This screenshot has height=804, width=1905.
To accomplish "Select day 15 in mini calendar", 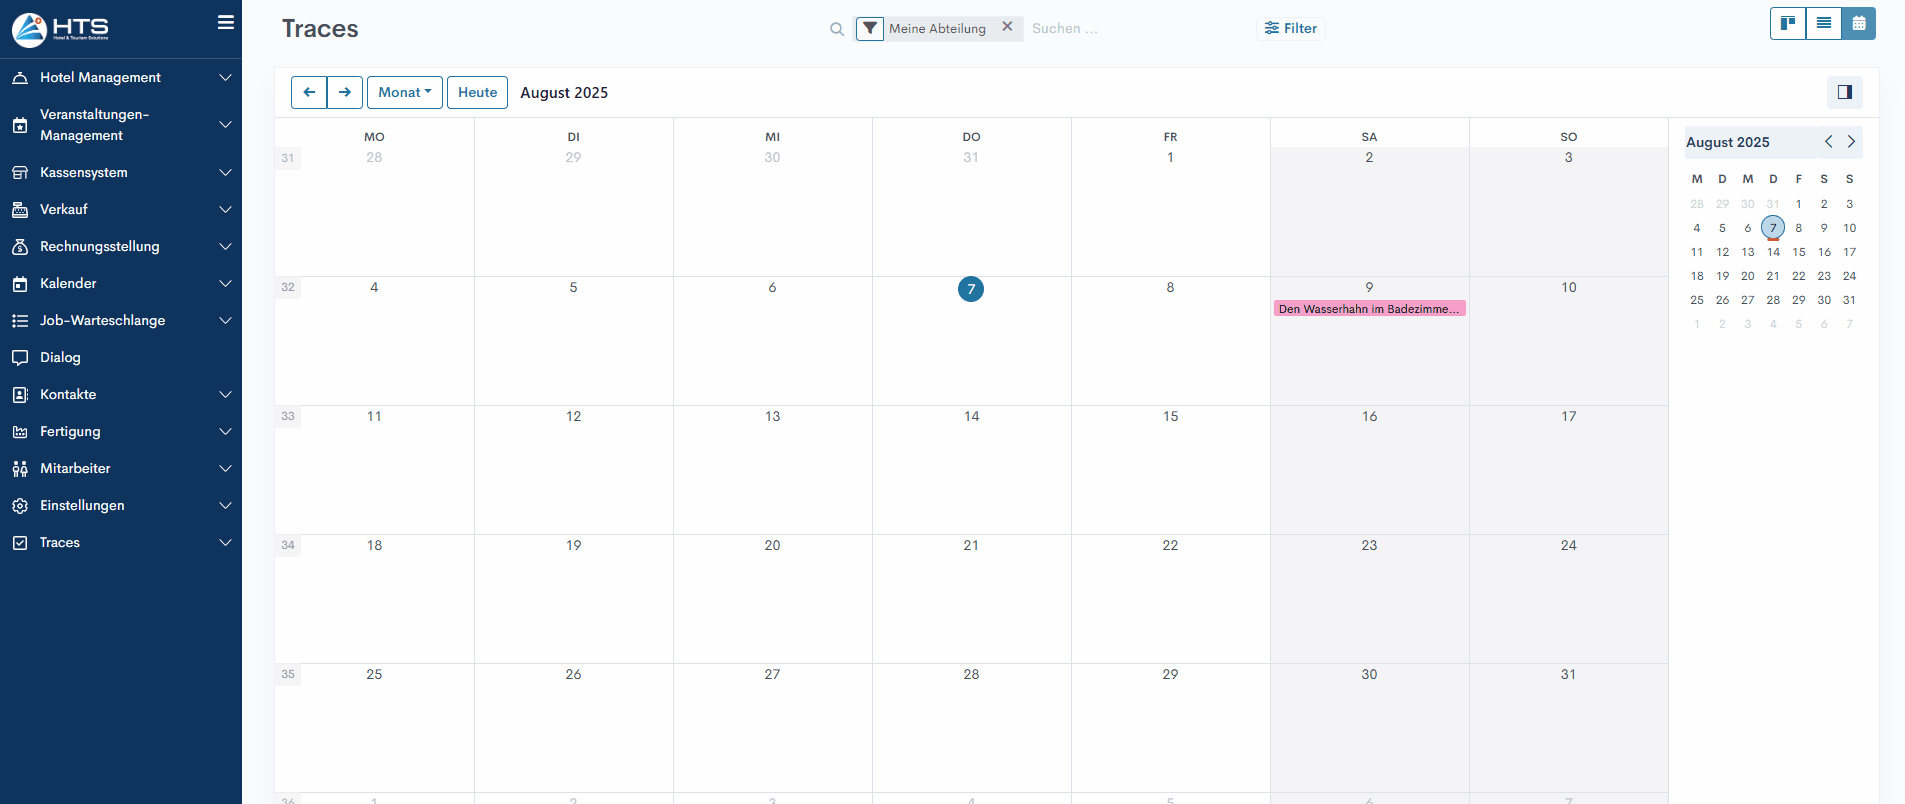I will click(x=1798, y=252).
